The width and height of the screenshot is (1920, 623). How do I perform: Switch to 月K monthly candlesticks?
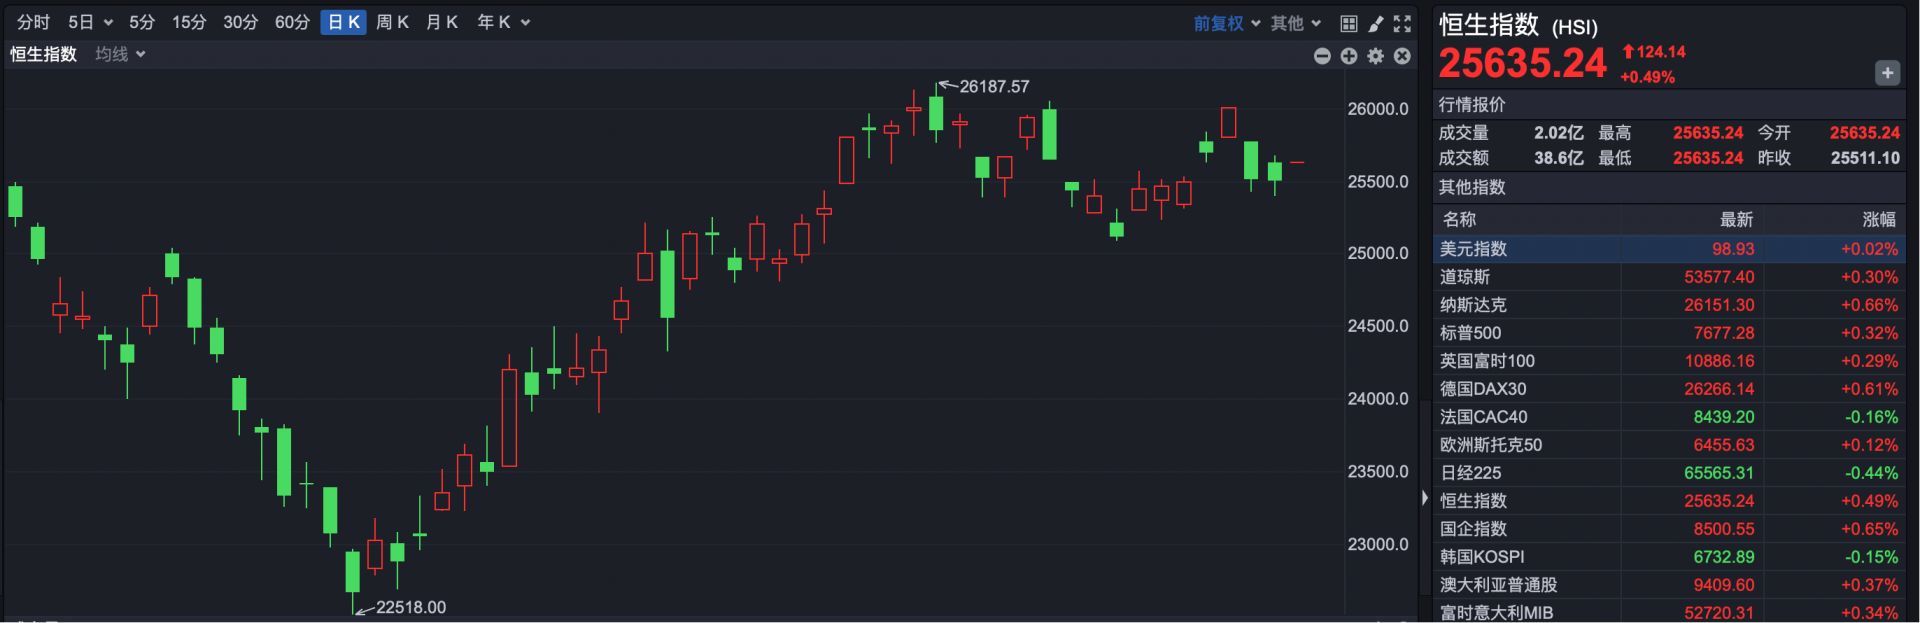[x=441, y=22]
